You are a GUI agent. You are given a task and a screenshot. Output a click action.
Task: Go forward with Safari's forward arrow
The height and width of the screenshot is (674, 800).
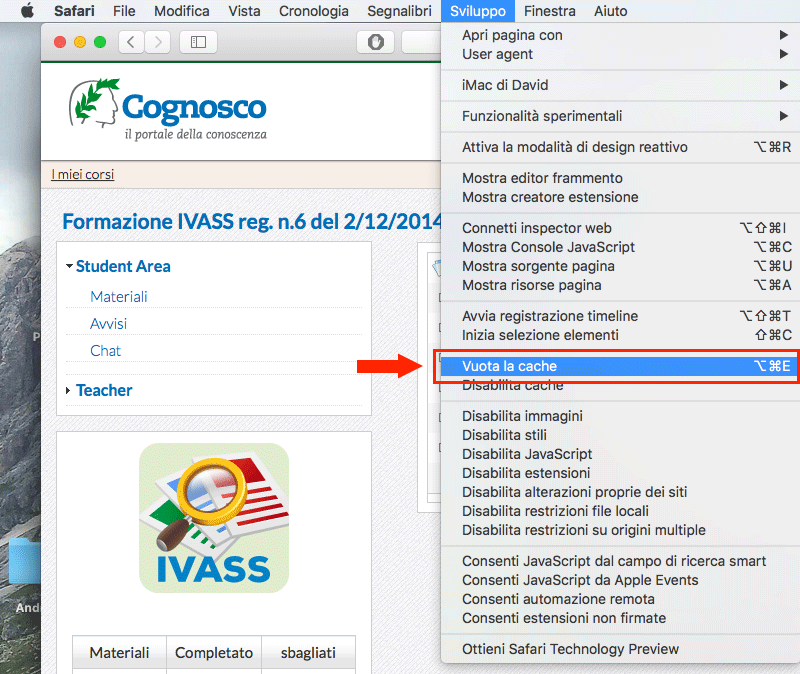tap(158, 42)
